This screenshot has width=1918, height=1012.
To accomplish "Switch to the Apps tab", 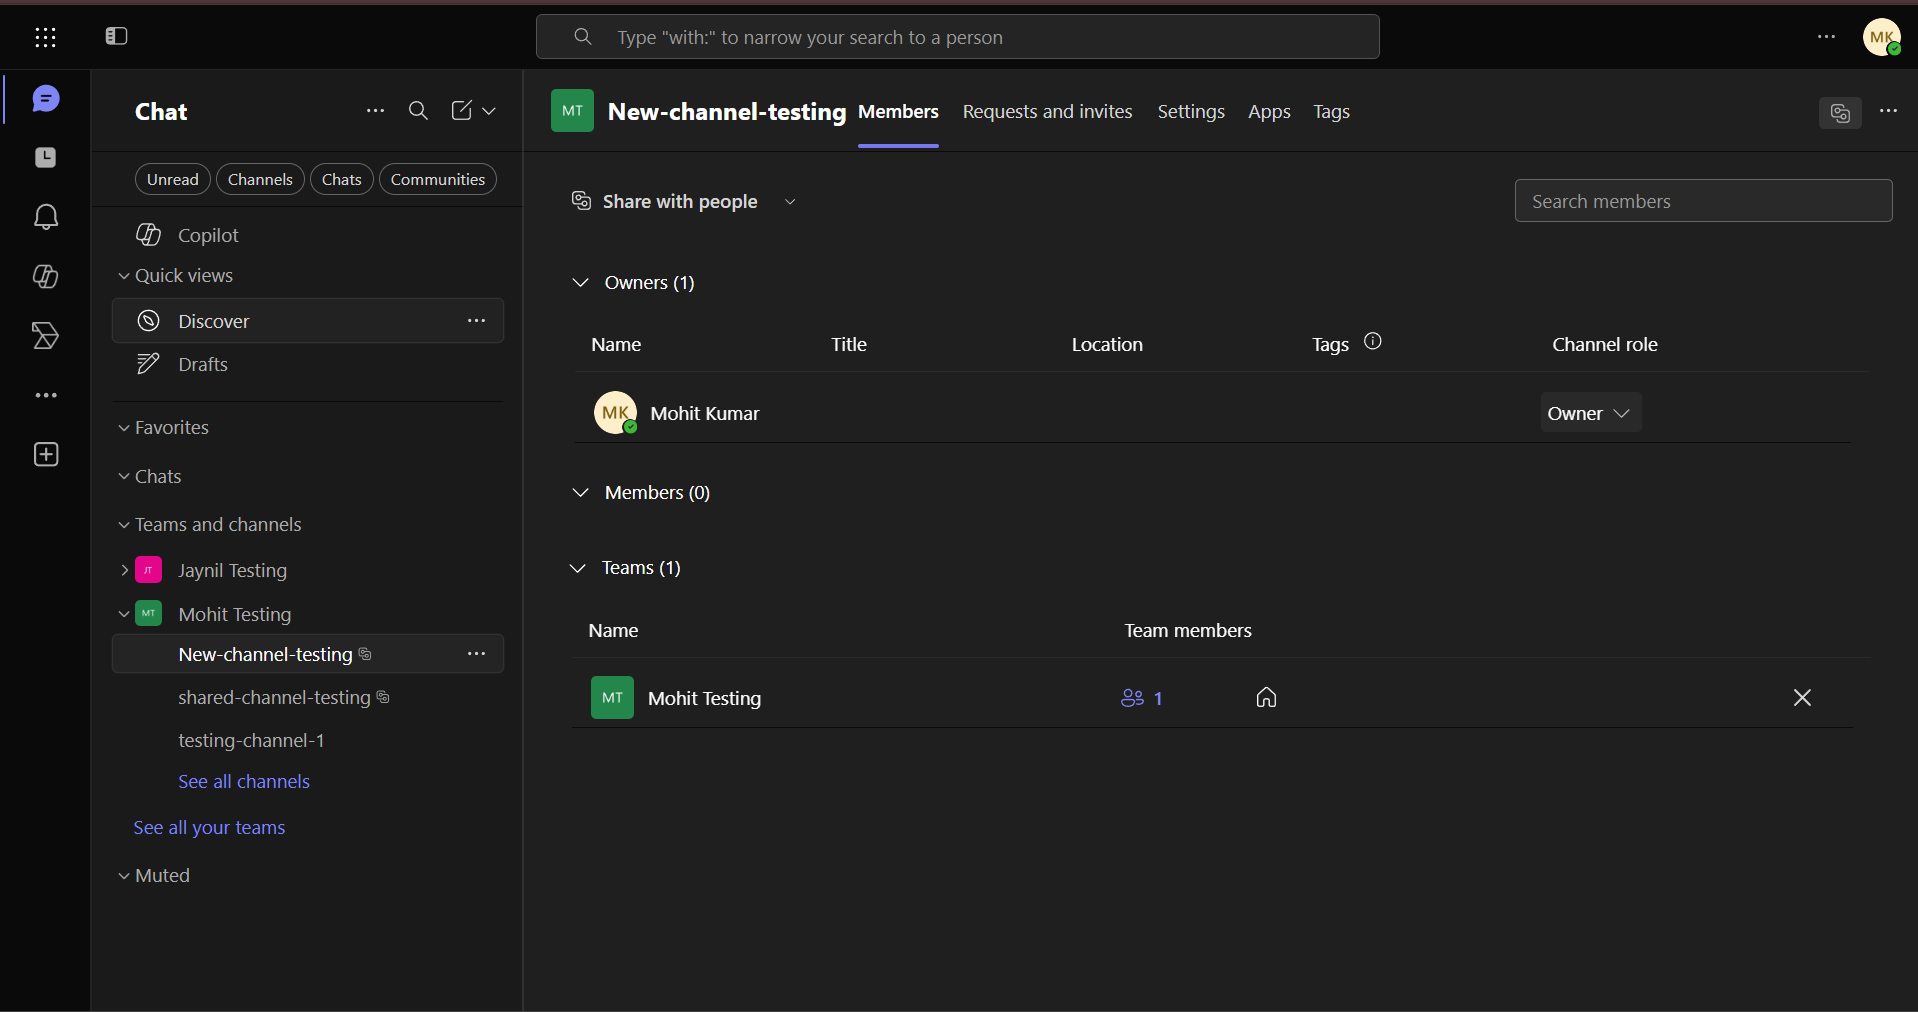I will tap(1269, 112).
